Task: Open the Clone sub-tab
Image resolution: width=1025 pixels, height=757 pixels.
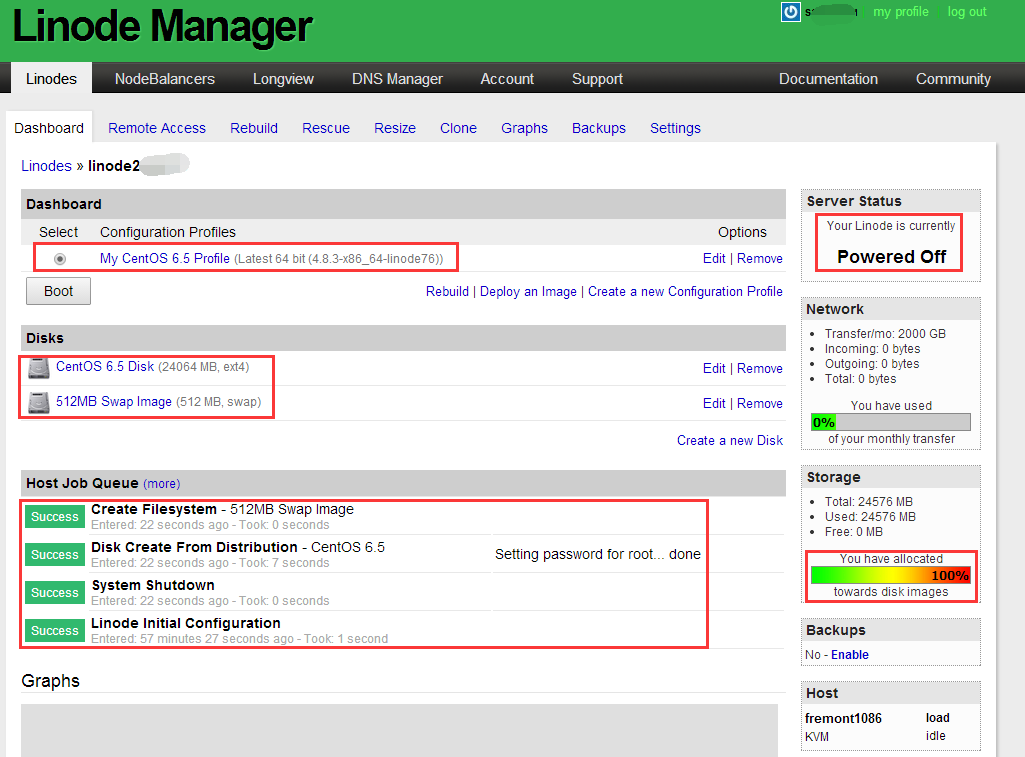Action: [458, 128]
